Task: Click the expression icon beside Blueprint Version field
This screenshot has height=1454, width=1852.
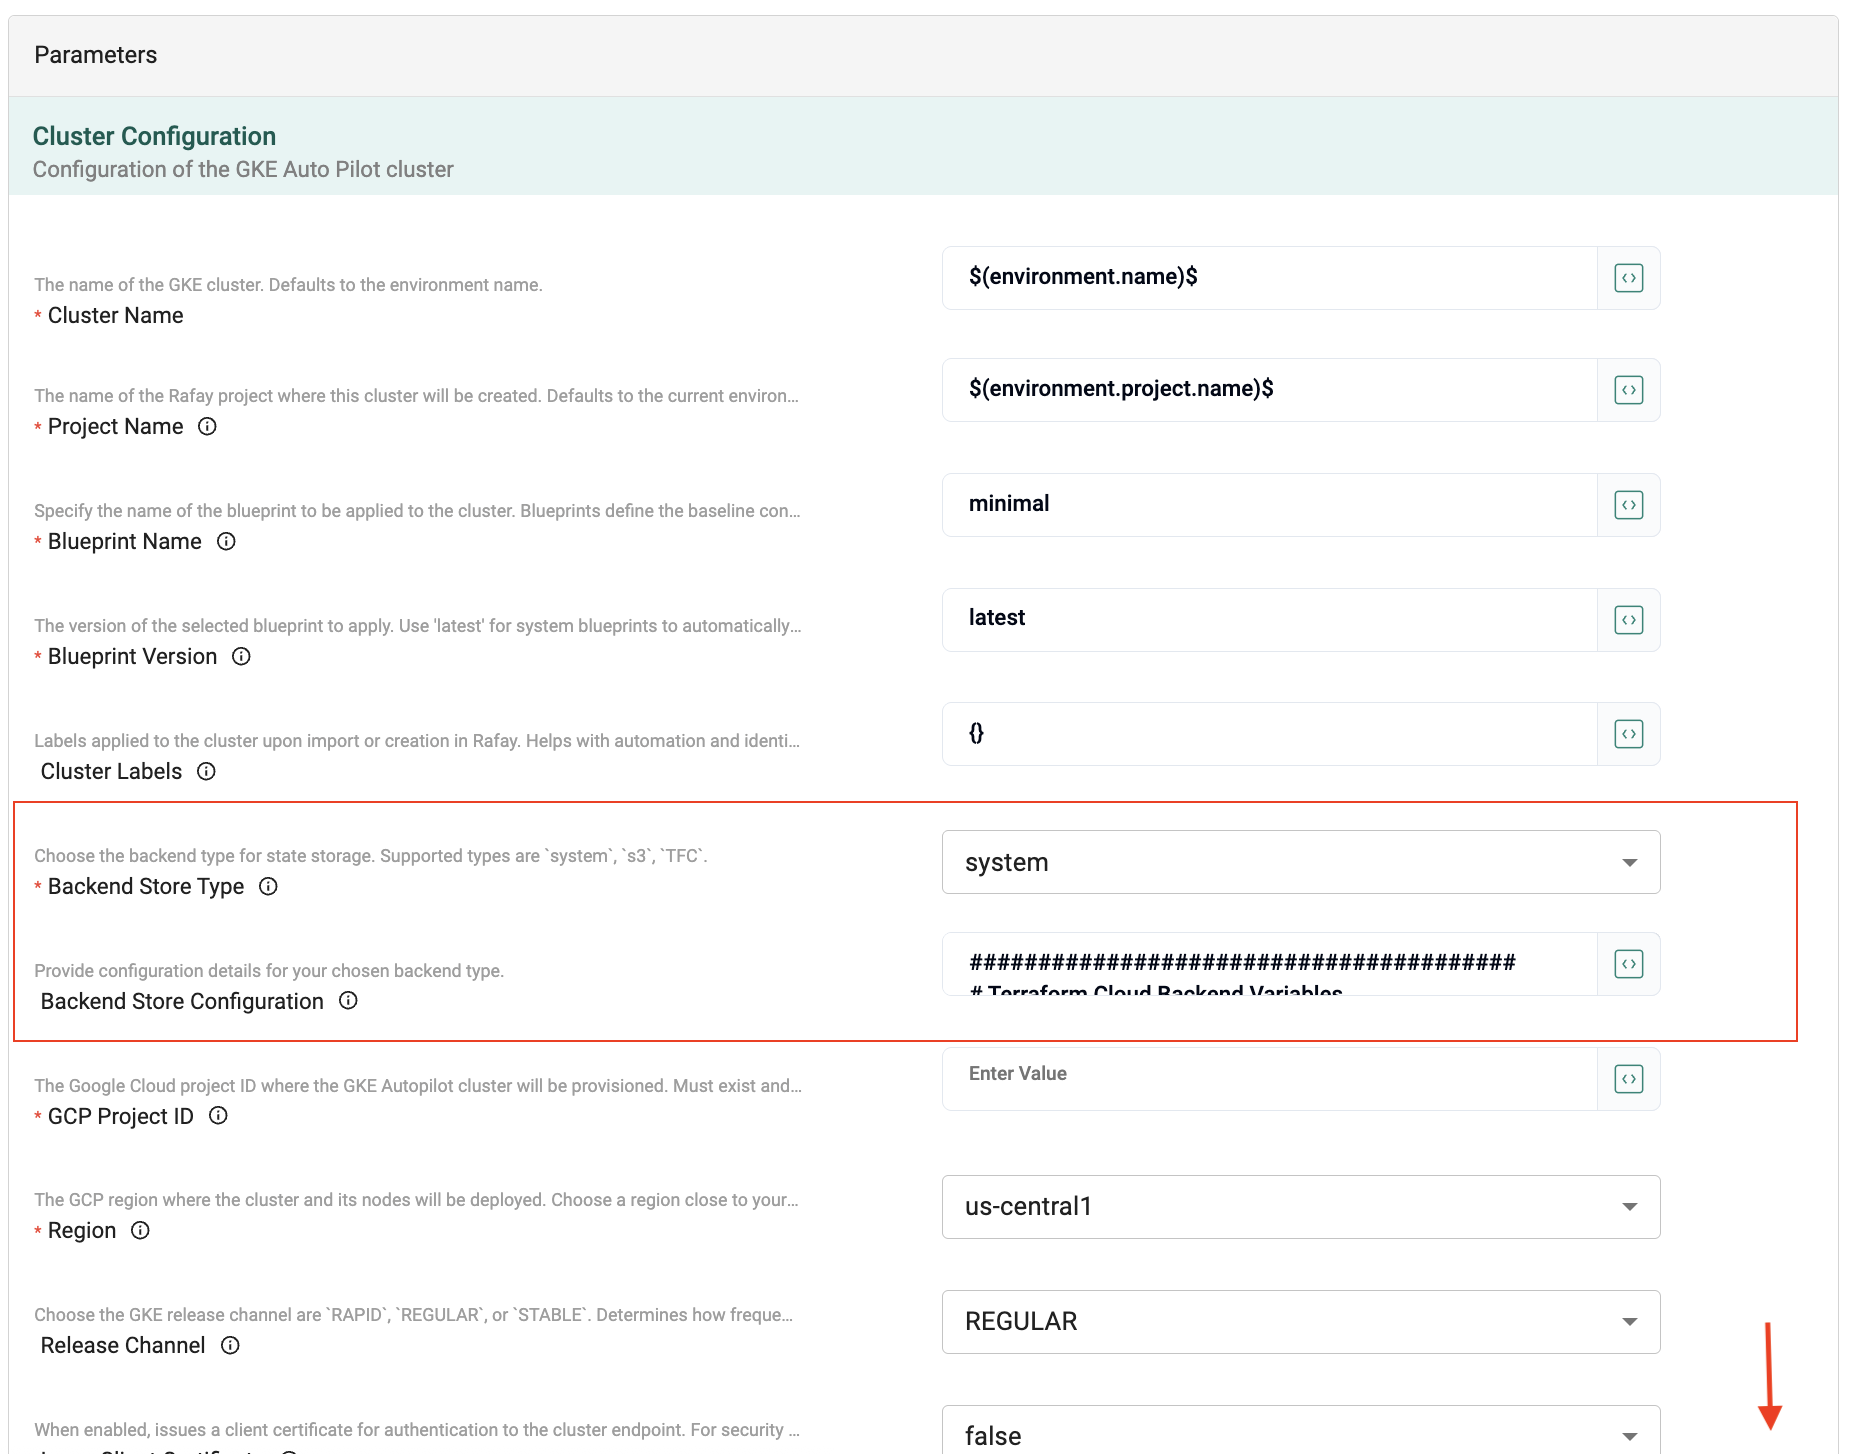Action: point(1628,620)
